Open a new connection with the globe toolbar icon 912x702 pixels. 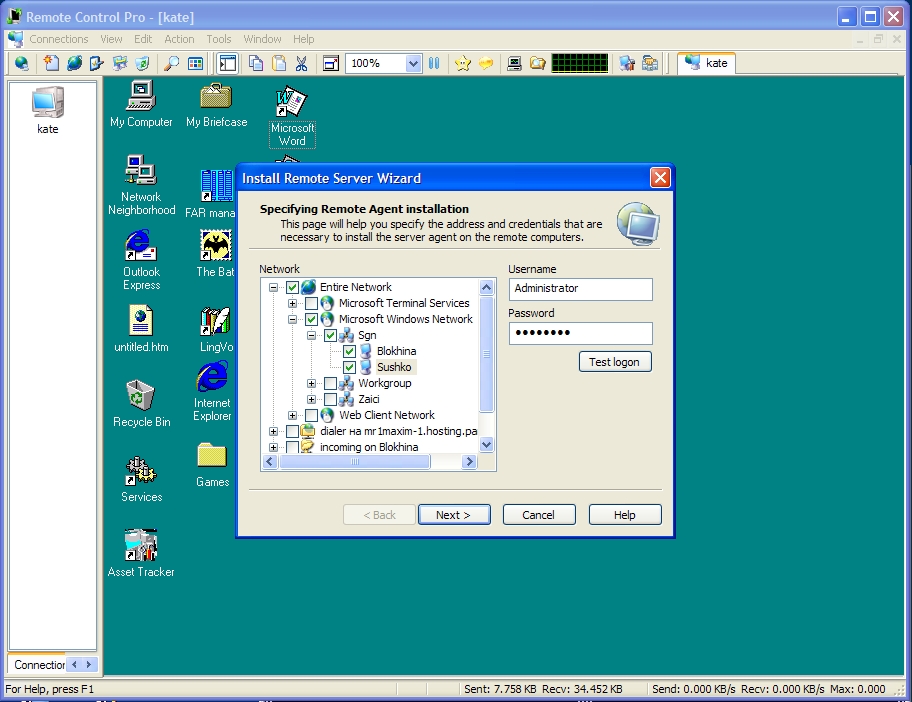point(21,62)
